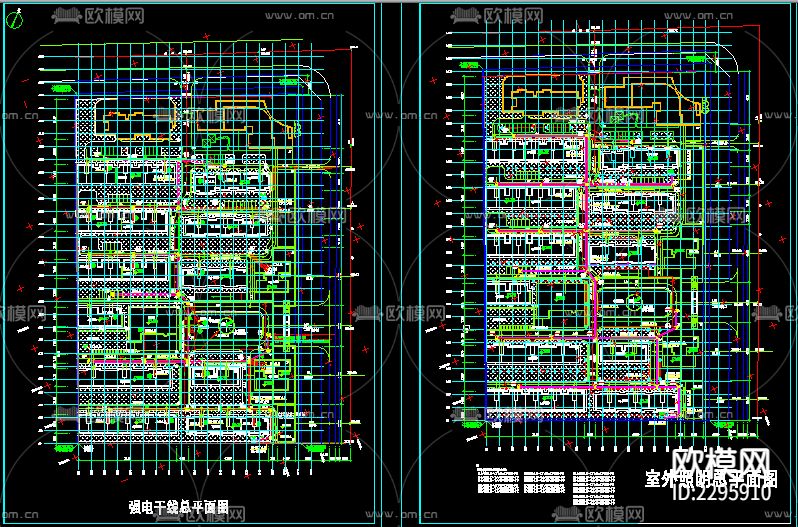Select the title text 强电干线总平面图

179,506
